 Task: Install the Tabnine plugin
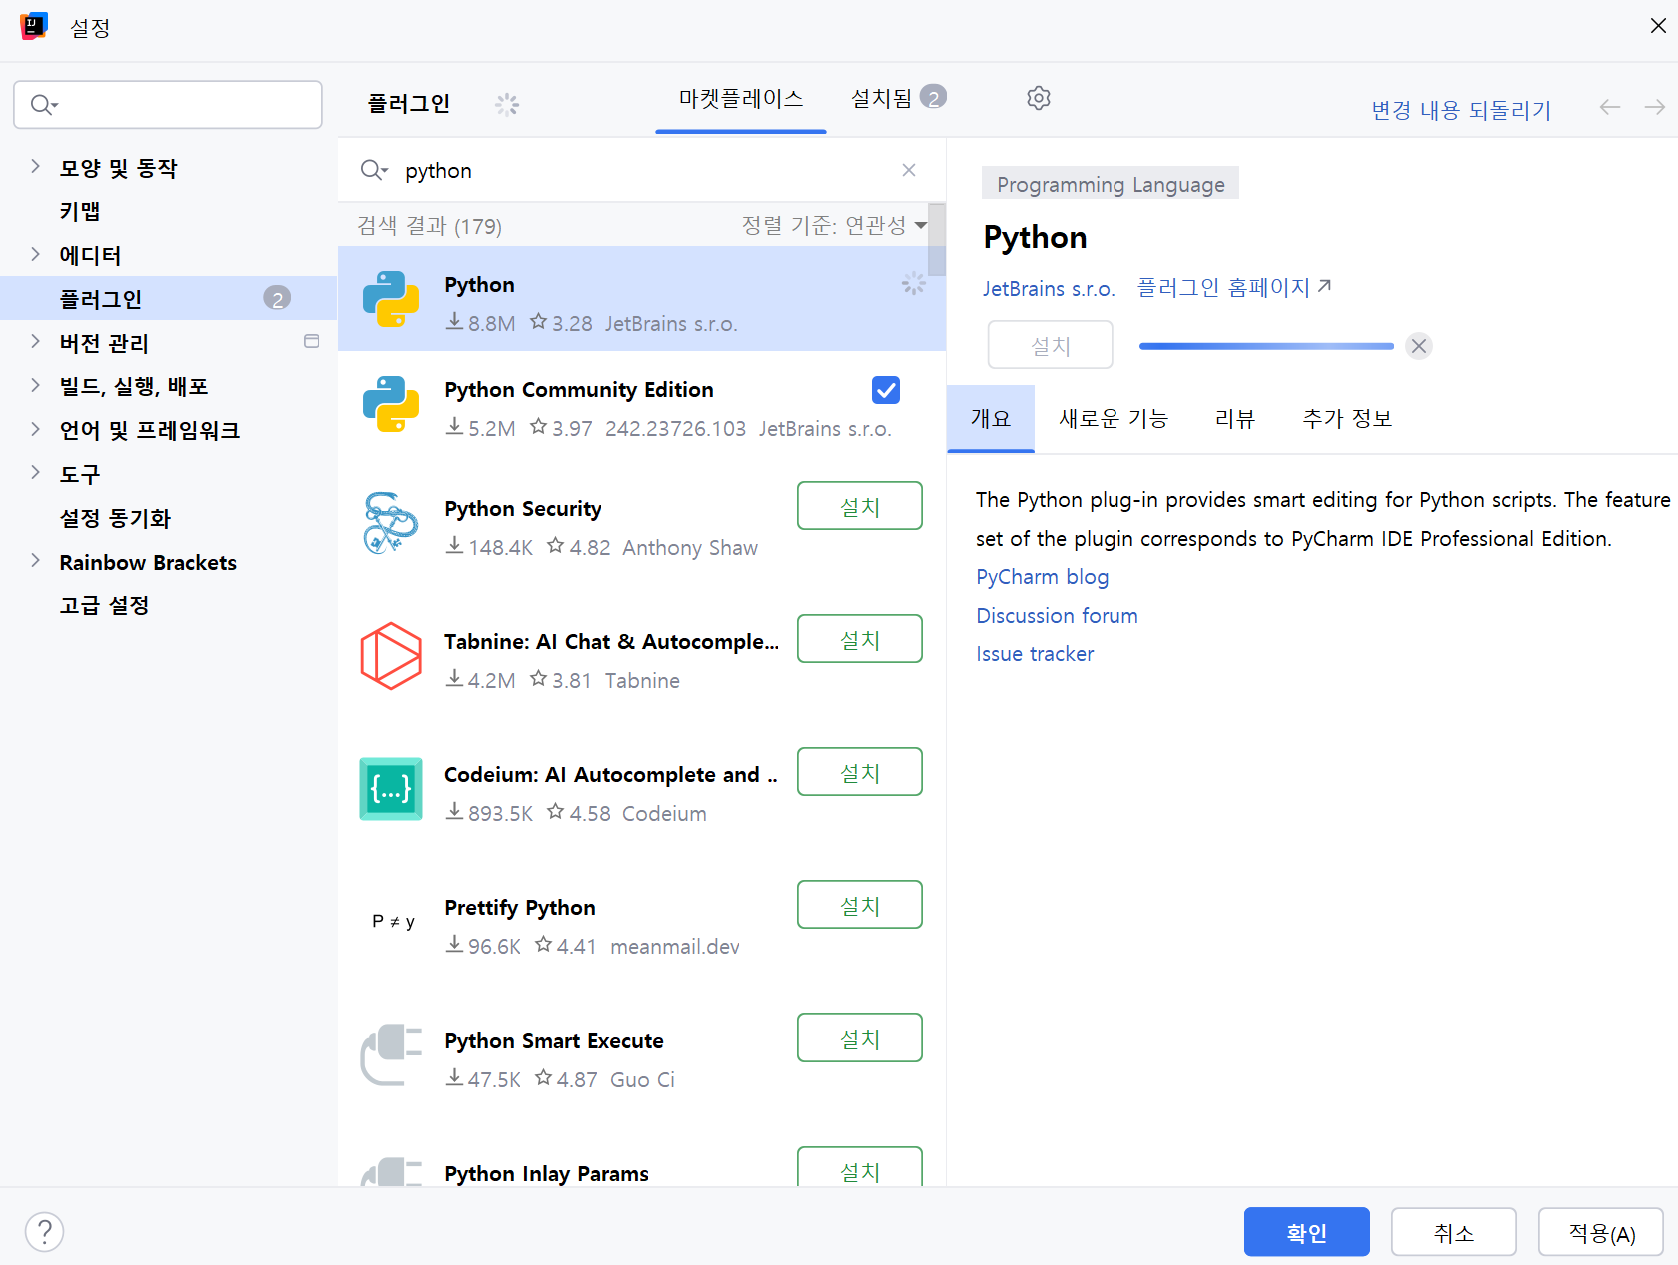pos(860,639)
